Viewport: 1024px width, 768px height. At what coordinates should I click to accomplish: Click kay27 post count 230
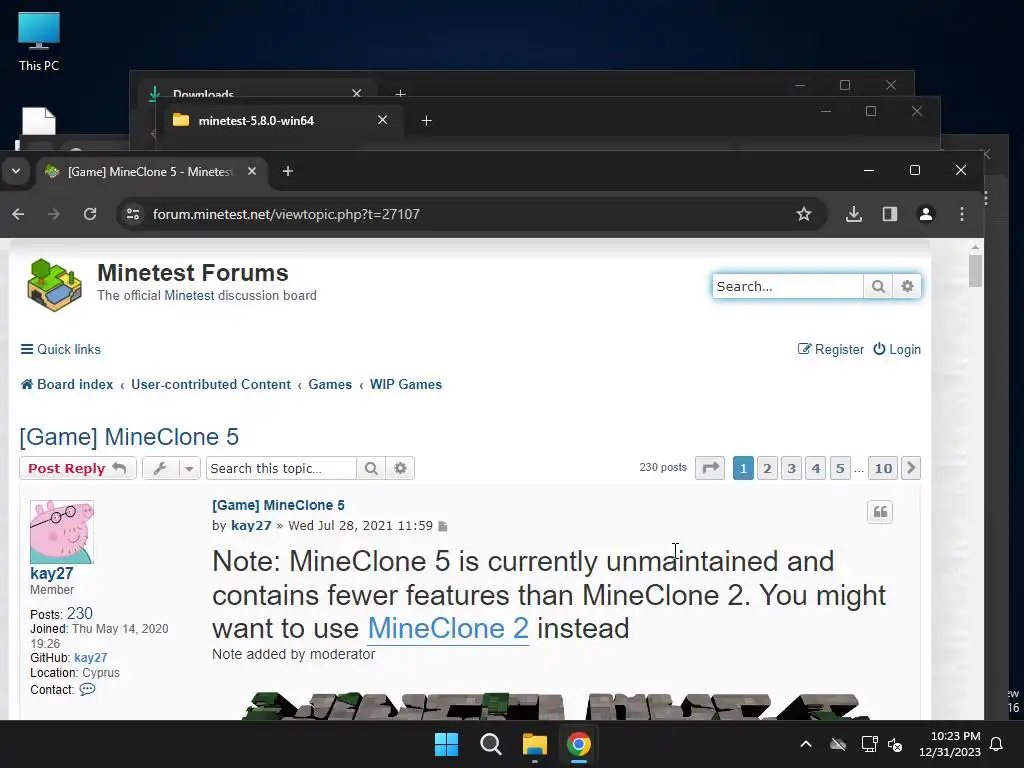point(80,613)
